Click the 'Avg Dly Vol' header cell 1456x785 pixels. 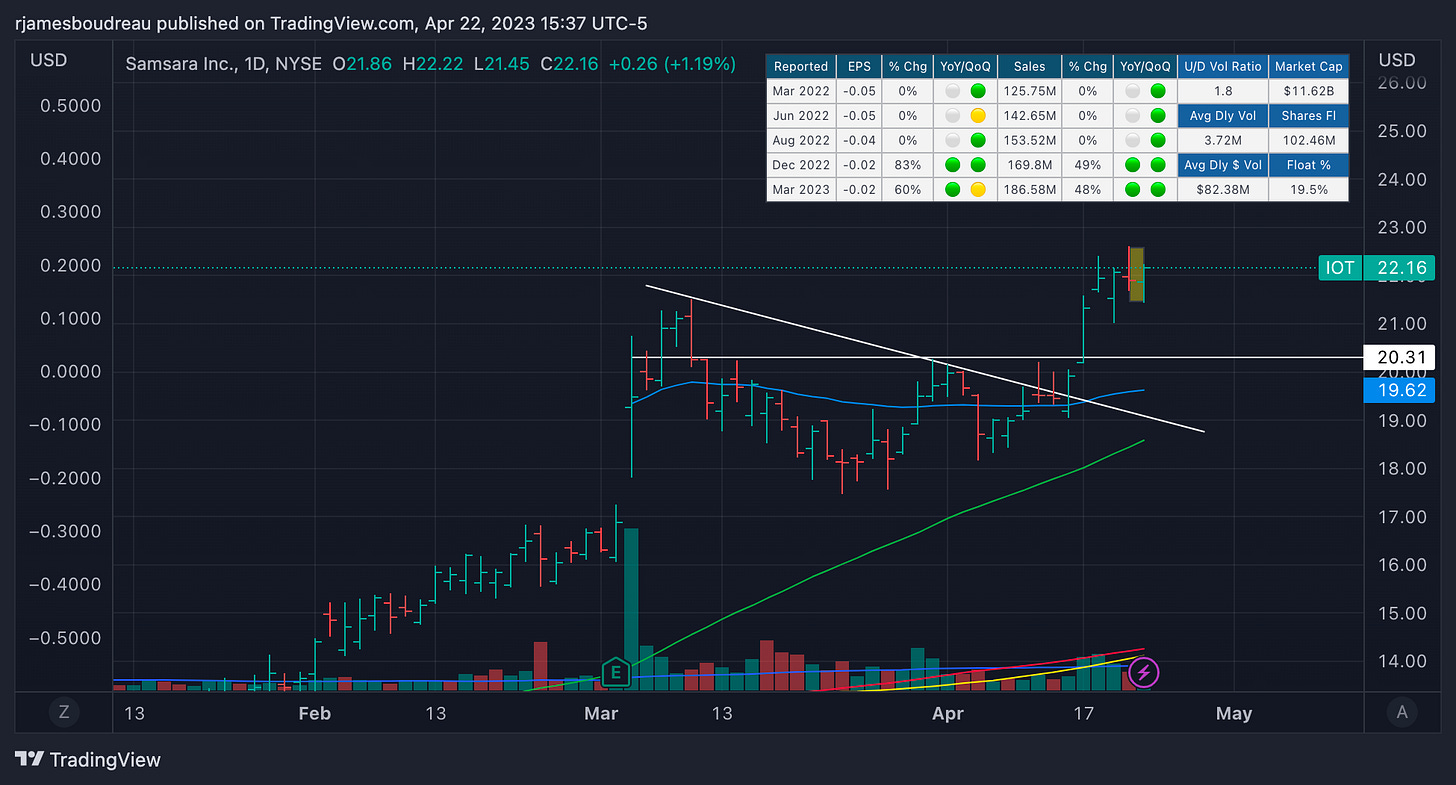point(1224,116)
